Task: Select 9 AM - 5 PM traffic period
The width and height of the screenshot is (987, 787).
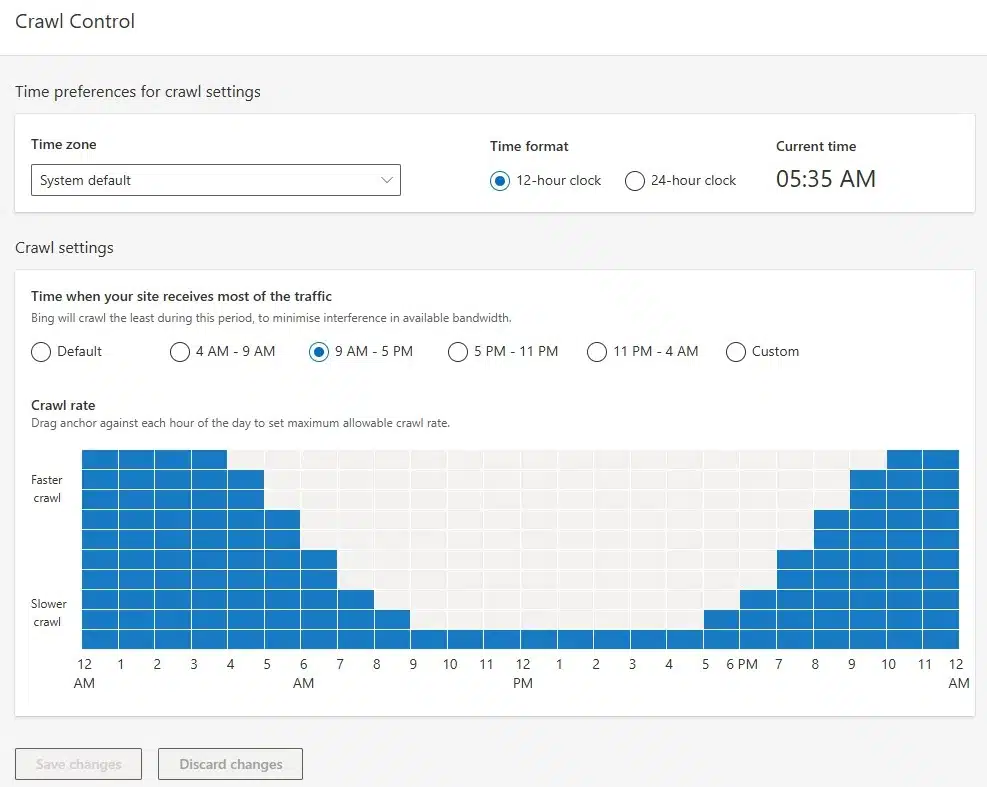Action: click(x=319, y=351)
